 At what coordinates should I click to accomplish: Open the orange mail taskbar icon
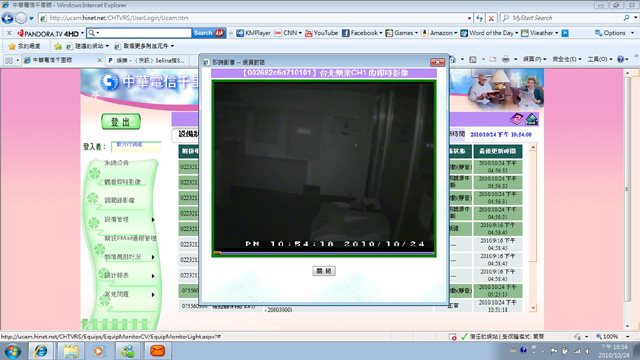point(157,351)
